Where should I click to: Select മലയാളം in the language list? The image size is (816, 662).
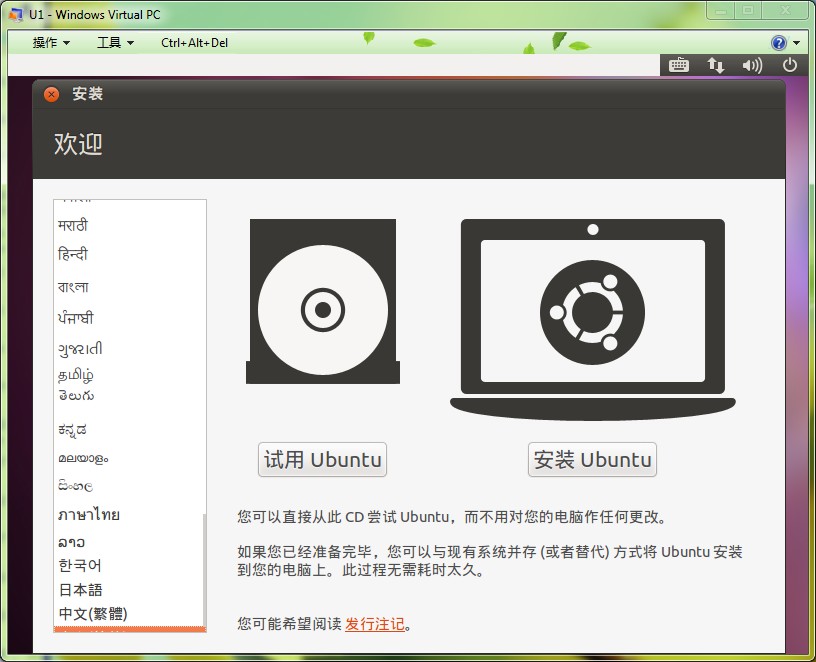(x=128, y=459)
